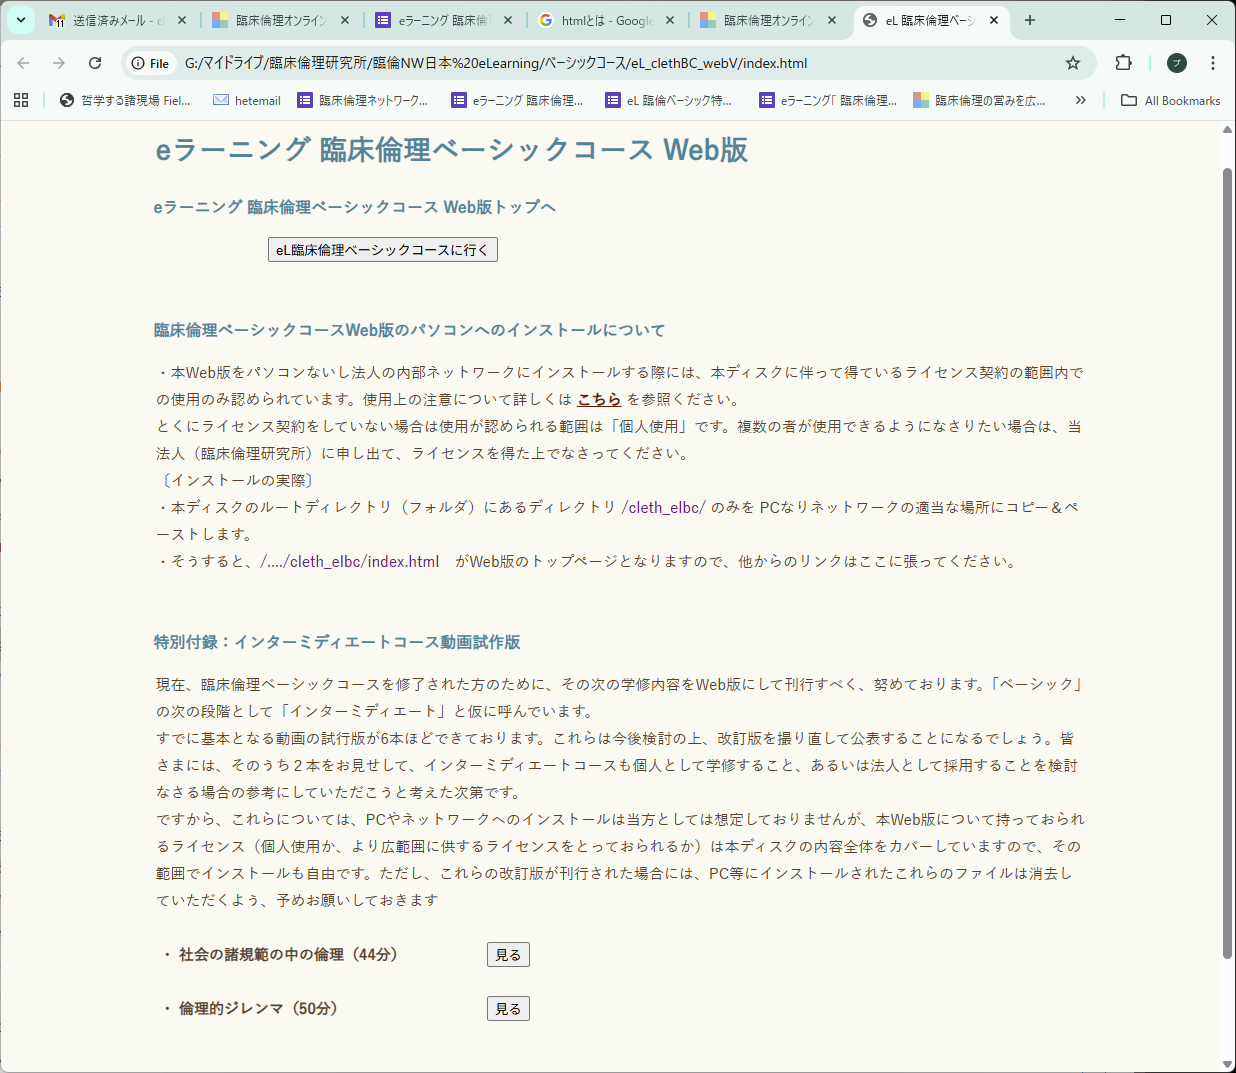Click the forward navigation arrow

tap(59, 62)
